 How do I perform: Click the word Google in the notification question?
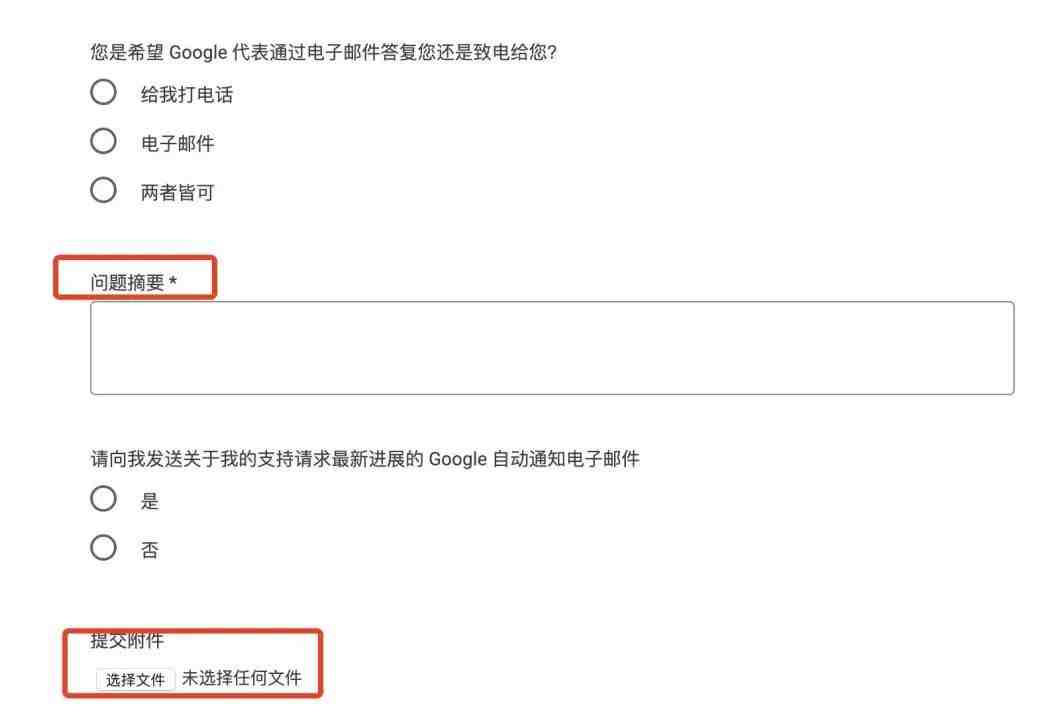tap(458, 459)
